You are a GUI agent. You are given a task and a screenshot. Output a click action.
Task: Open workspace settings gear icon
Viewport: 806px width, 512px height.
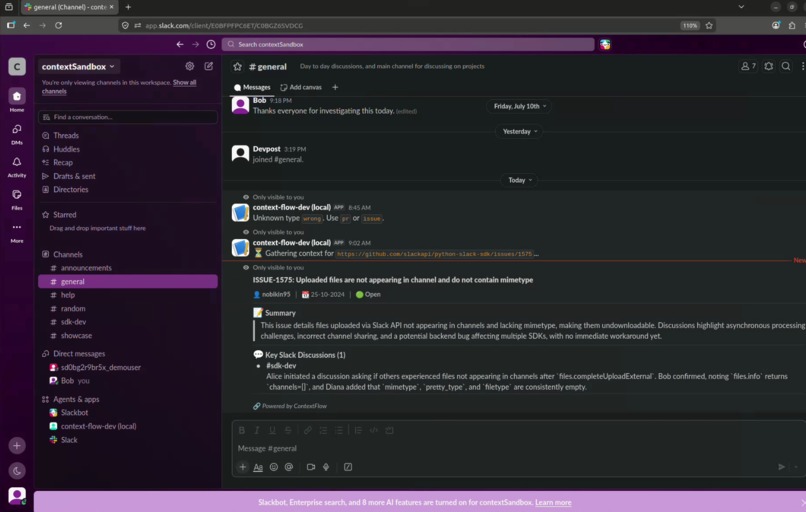tap(190, 66)
